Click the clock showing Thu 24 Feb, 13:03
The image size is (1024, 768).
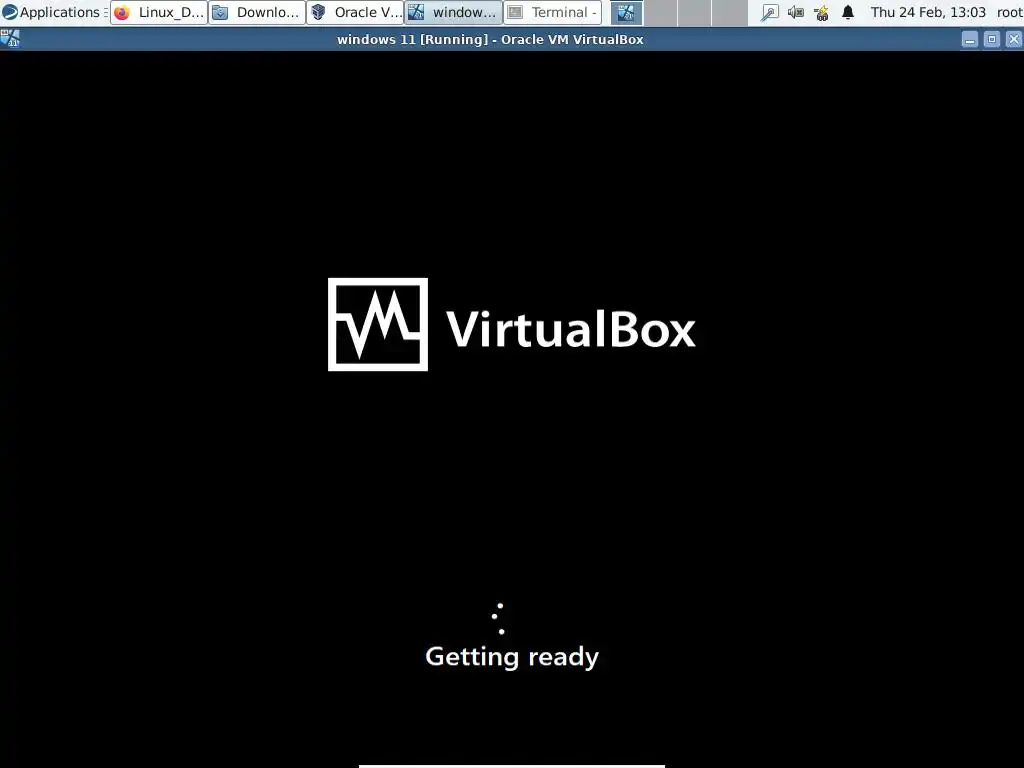coord(928,12)
